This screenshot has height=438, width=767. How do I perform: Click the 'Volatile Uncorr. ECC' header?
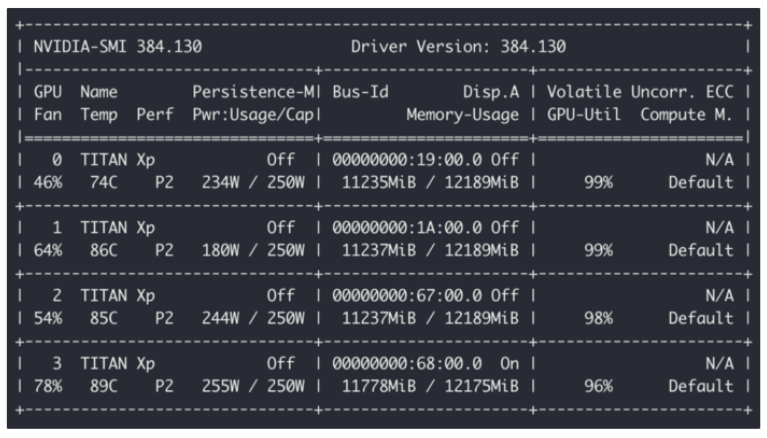click(640, 92)
